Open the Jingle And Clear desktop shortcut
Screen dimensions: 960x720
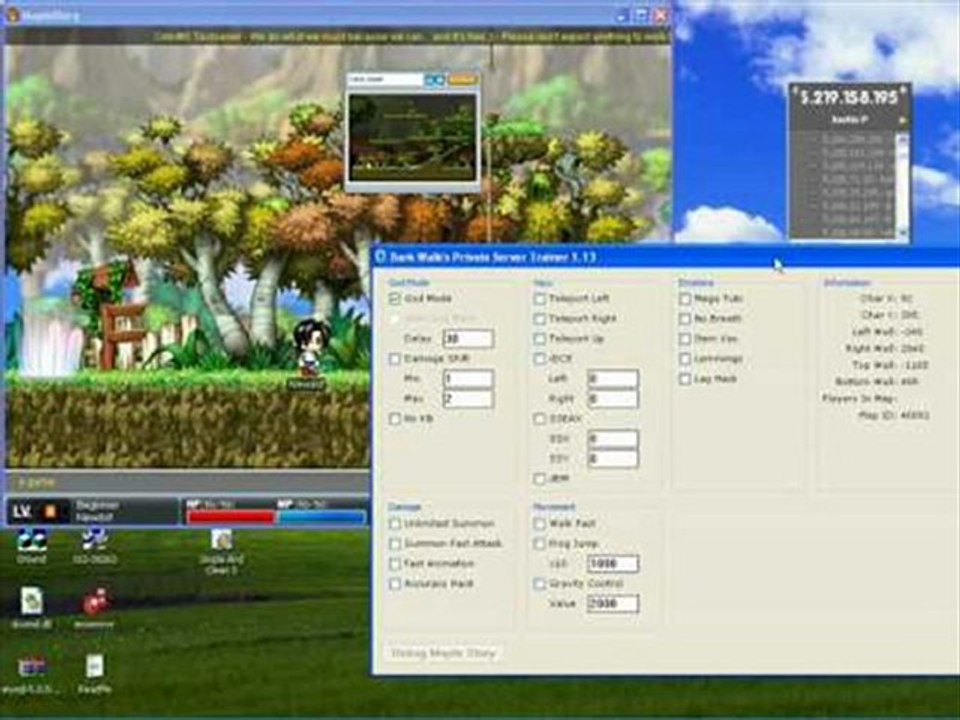pos(222,541)
